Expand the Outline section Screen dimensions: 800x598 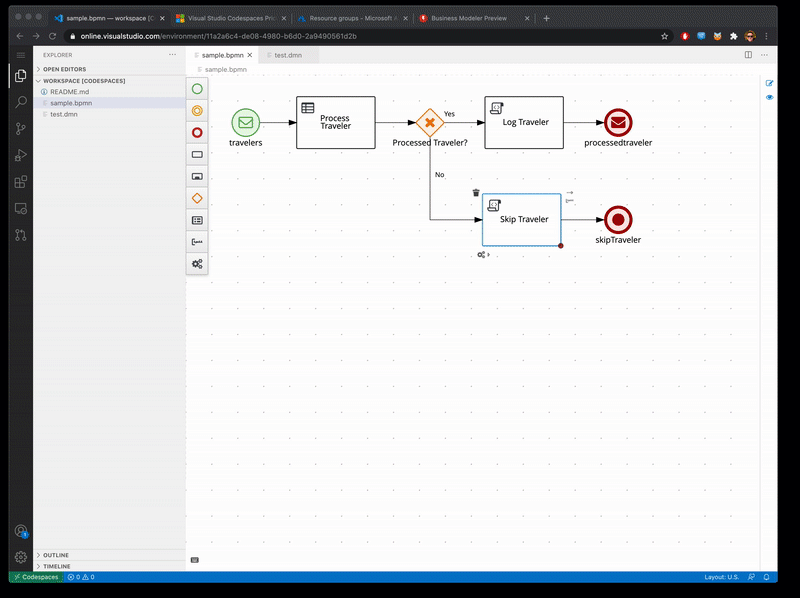click(x=56, y=555)
